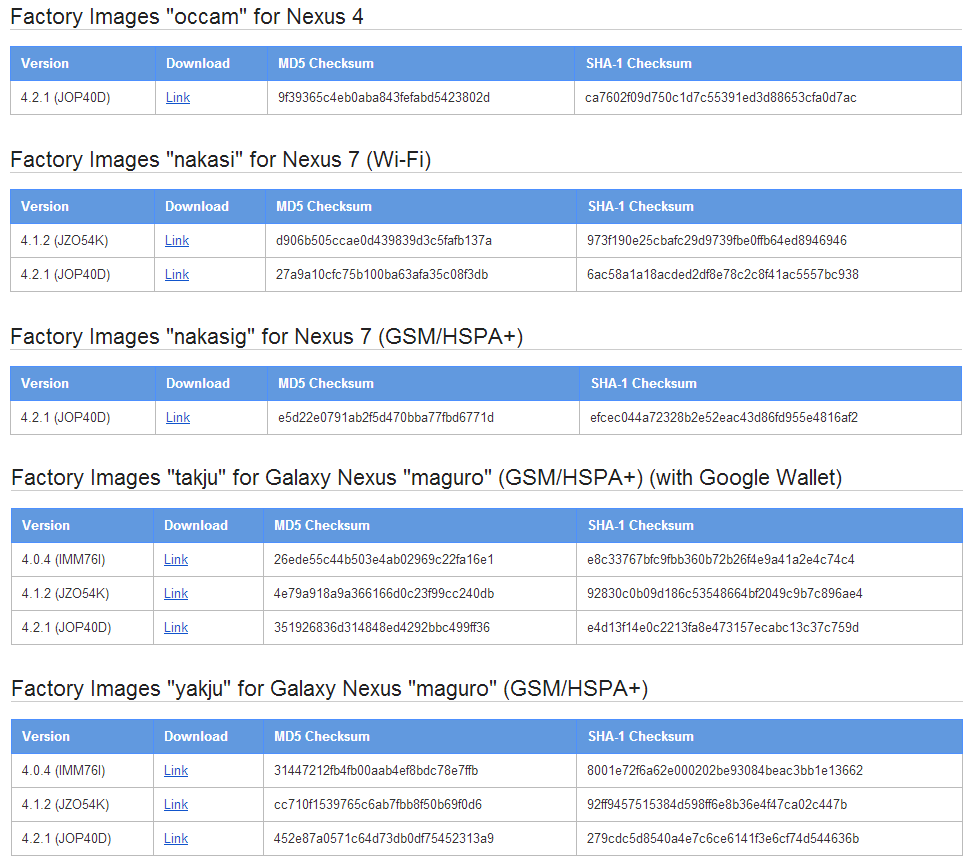
Task: Select SHA-1 value 92830c0b09d186c53548664bf2049c9b7c896ae4
Action: (x=725, y=594)
